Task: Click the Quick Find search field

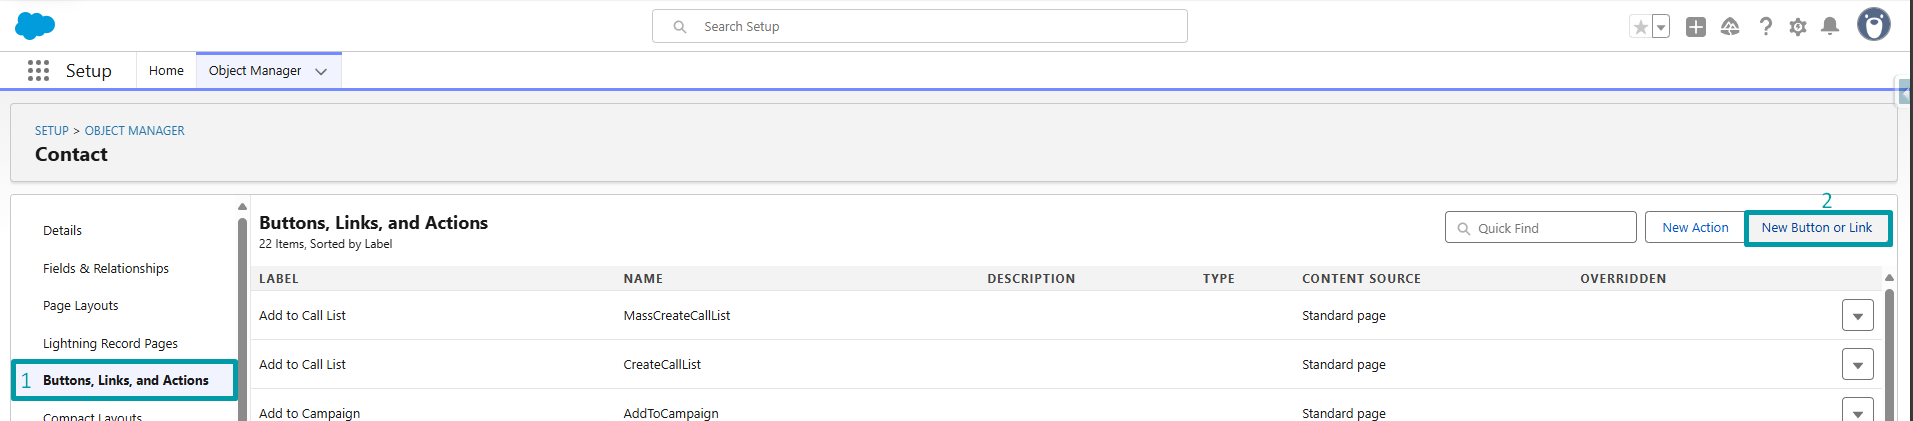Action: point(1541,228)
